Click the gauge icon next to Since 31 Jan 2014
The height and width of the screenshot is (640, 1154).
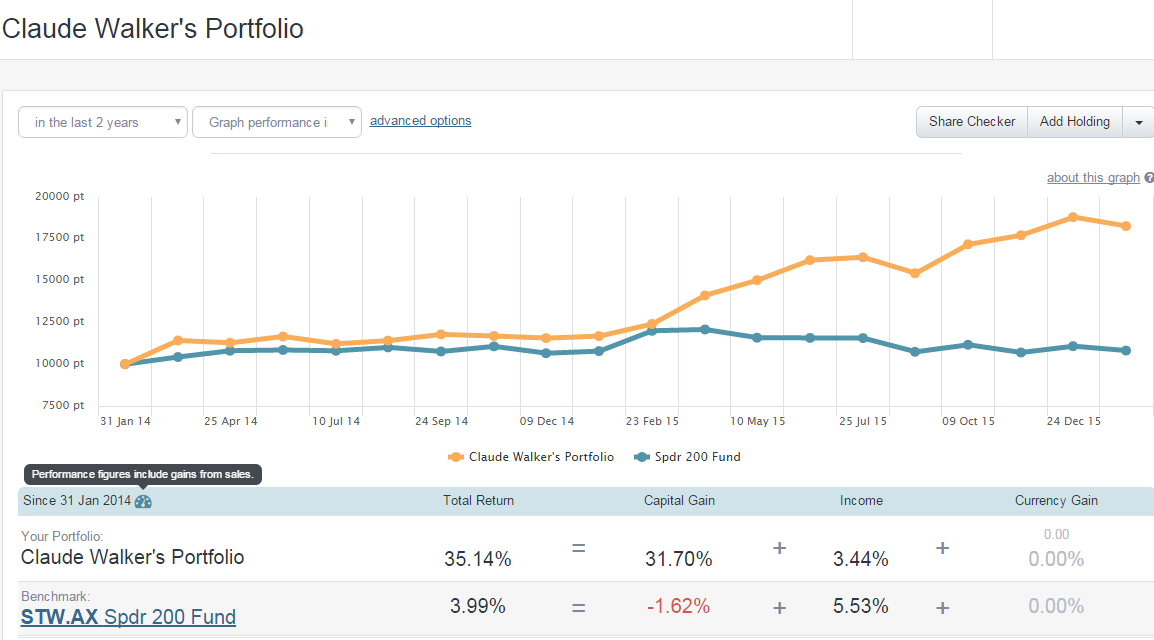point(143,501)
